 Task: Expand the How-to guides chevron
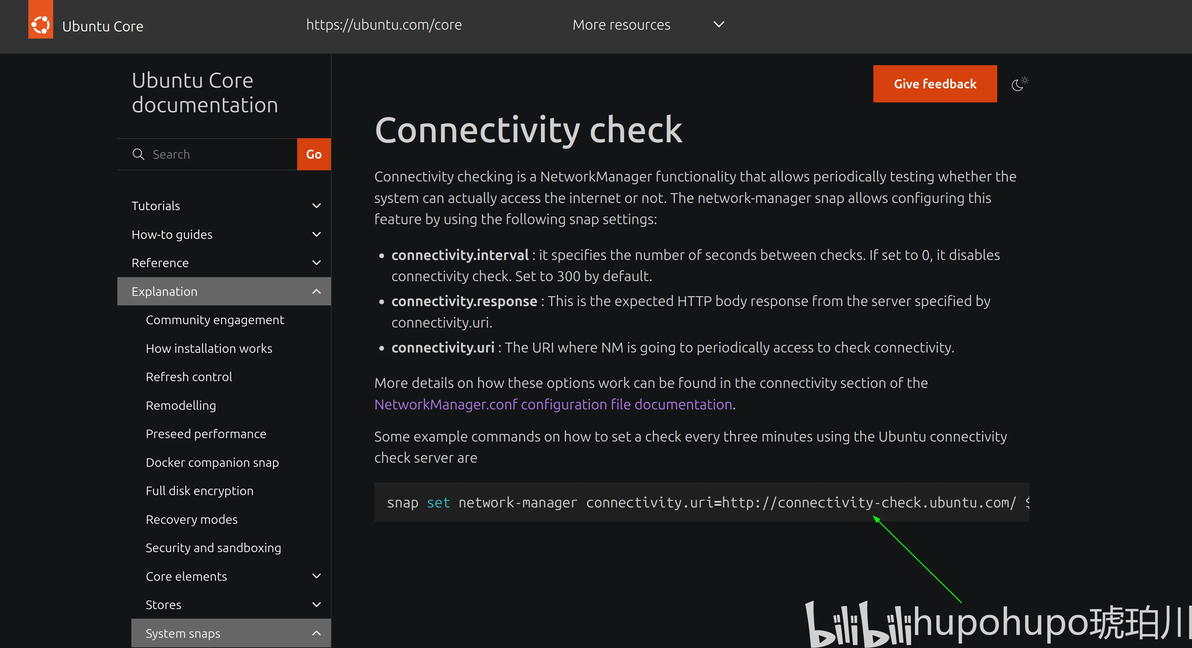click(x=316, y=234)
